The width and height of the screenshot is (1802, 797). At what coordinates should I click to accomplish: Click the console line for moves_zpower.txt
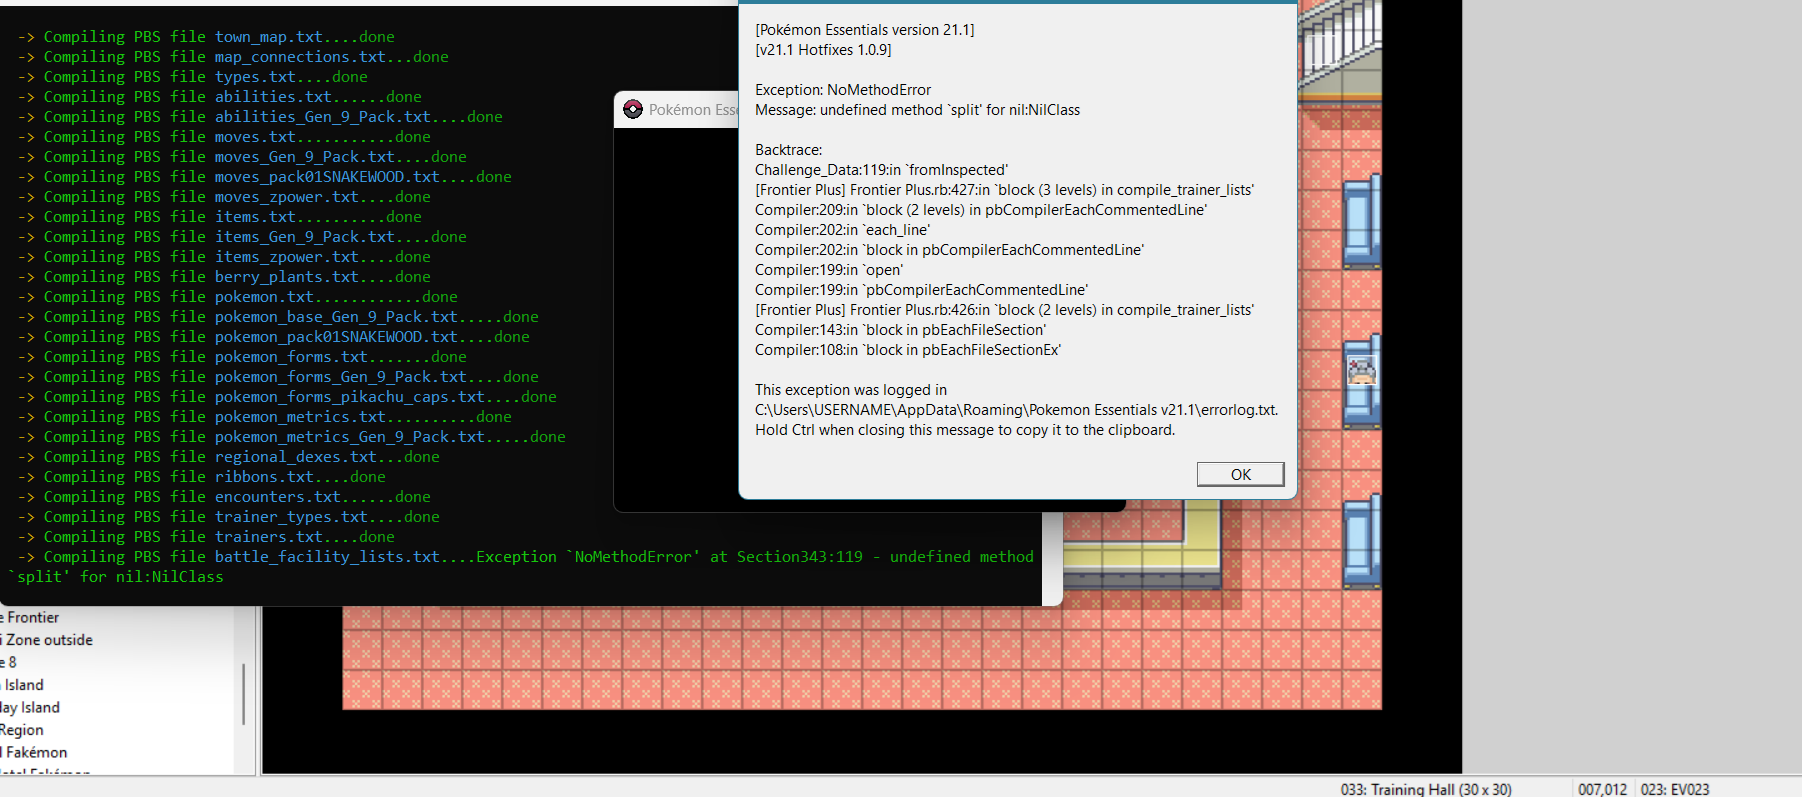224,197
